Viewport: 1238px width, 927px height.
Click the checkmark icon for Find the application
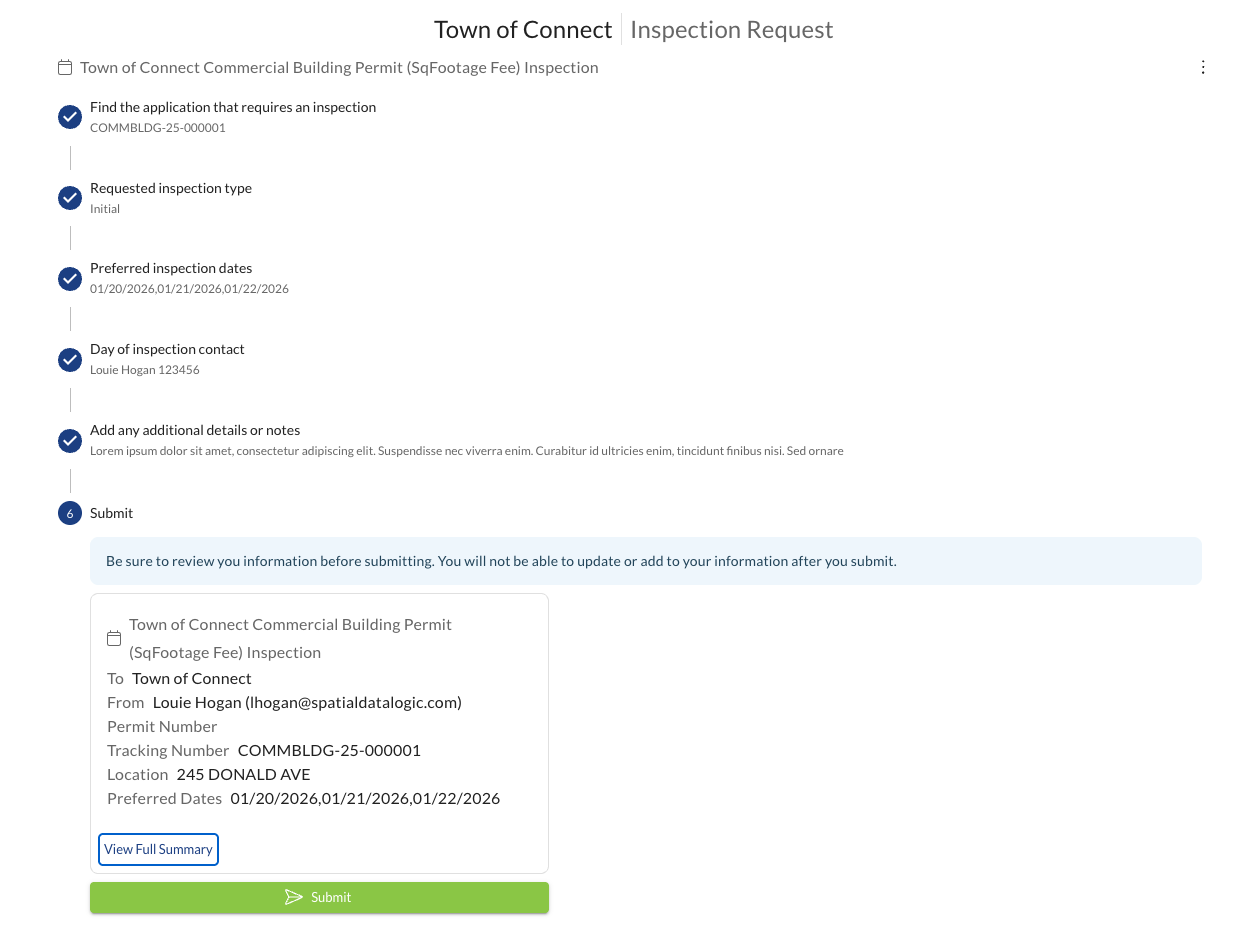70,117
